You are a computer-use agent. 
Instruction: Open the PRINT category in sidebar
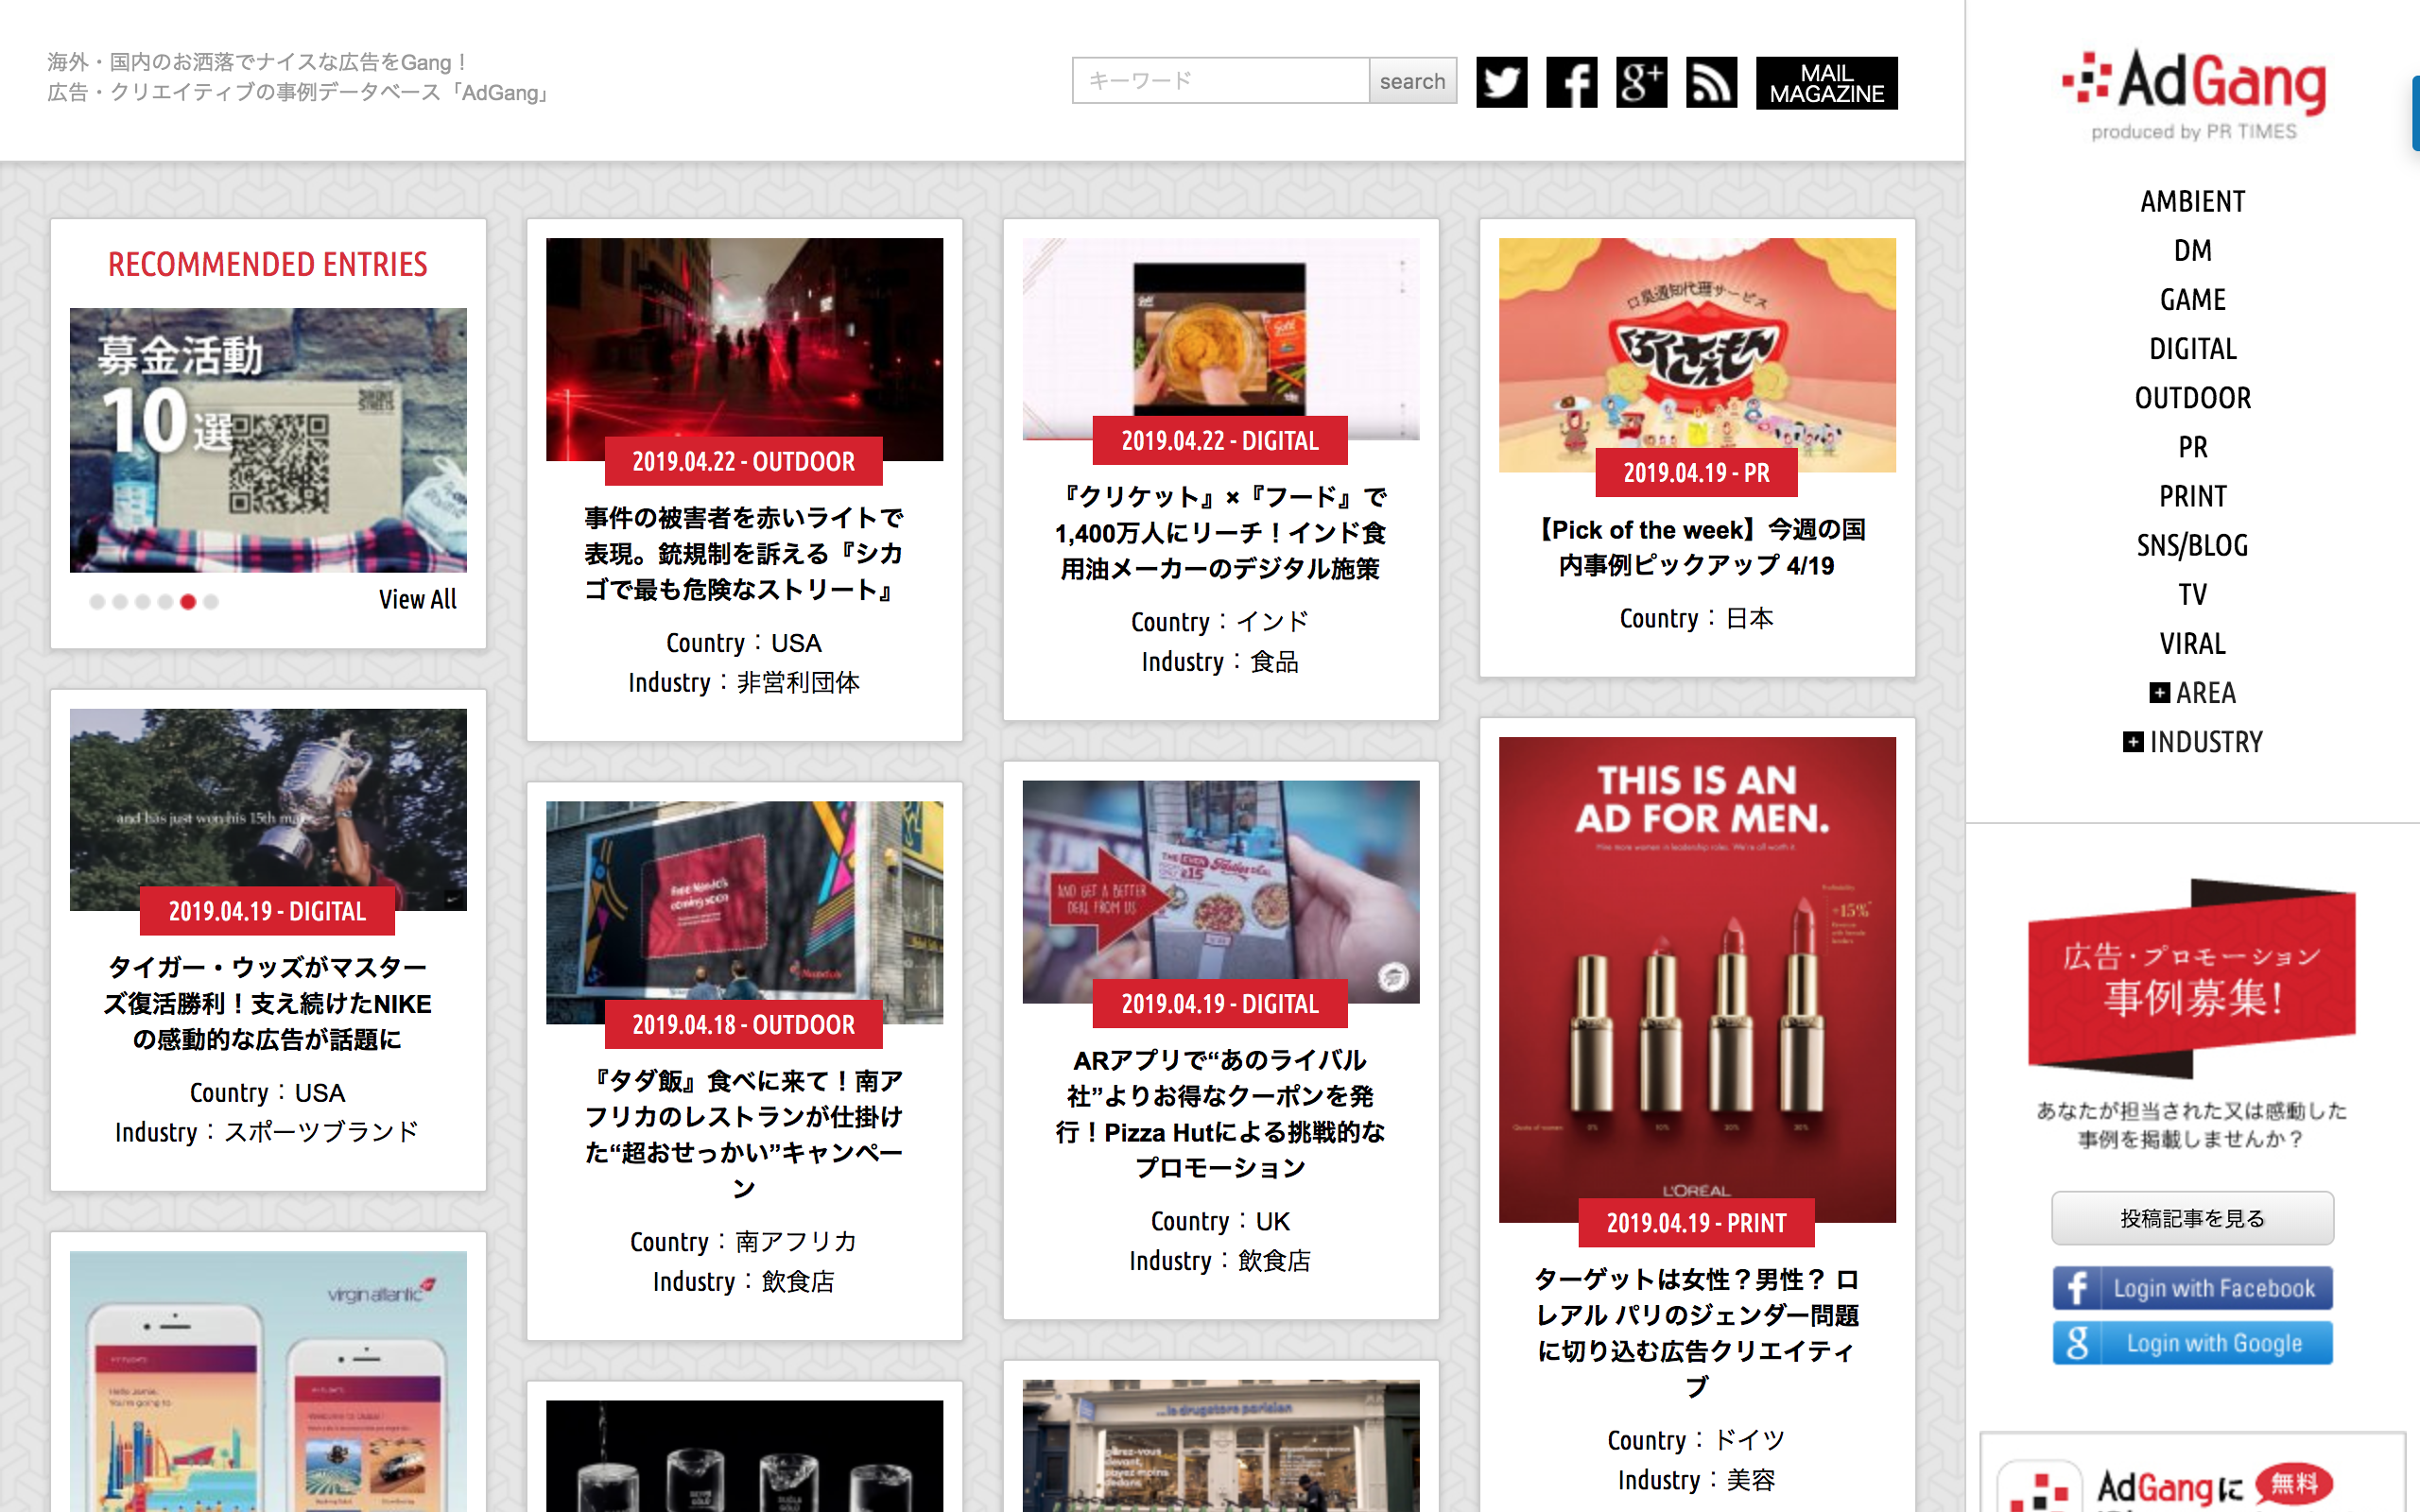(x=2192, y=495)
